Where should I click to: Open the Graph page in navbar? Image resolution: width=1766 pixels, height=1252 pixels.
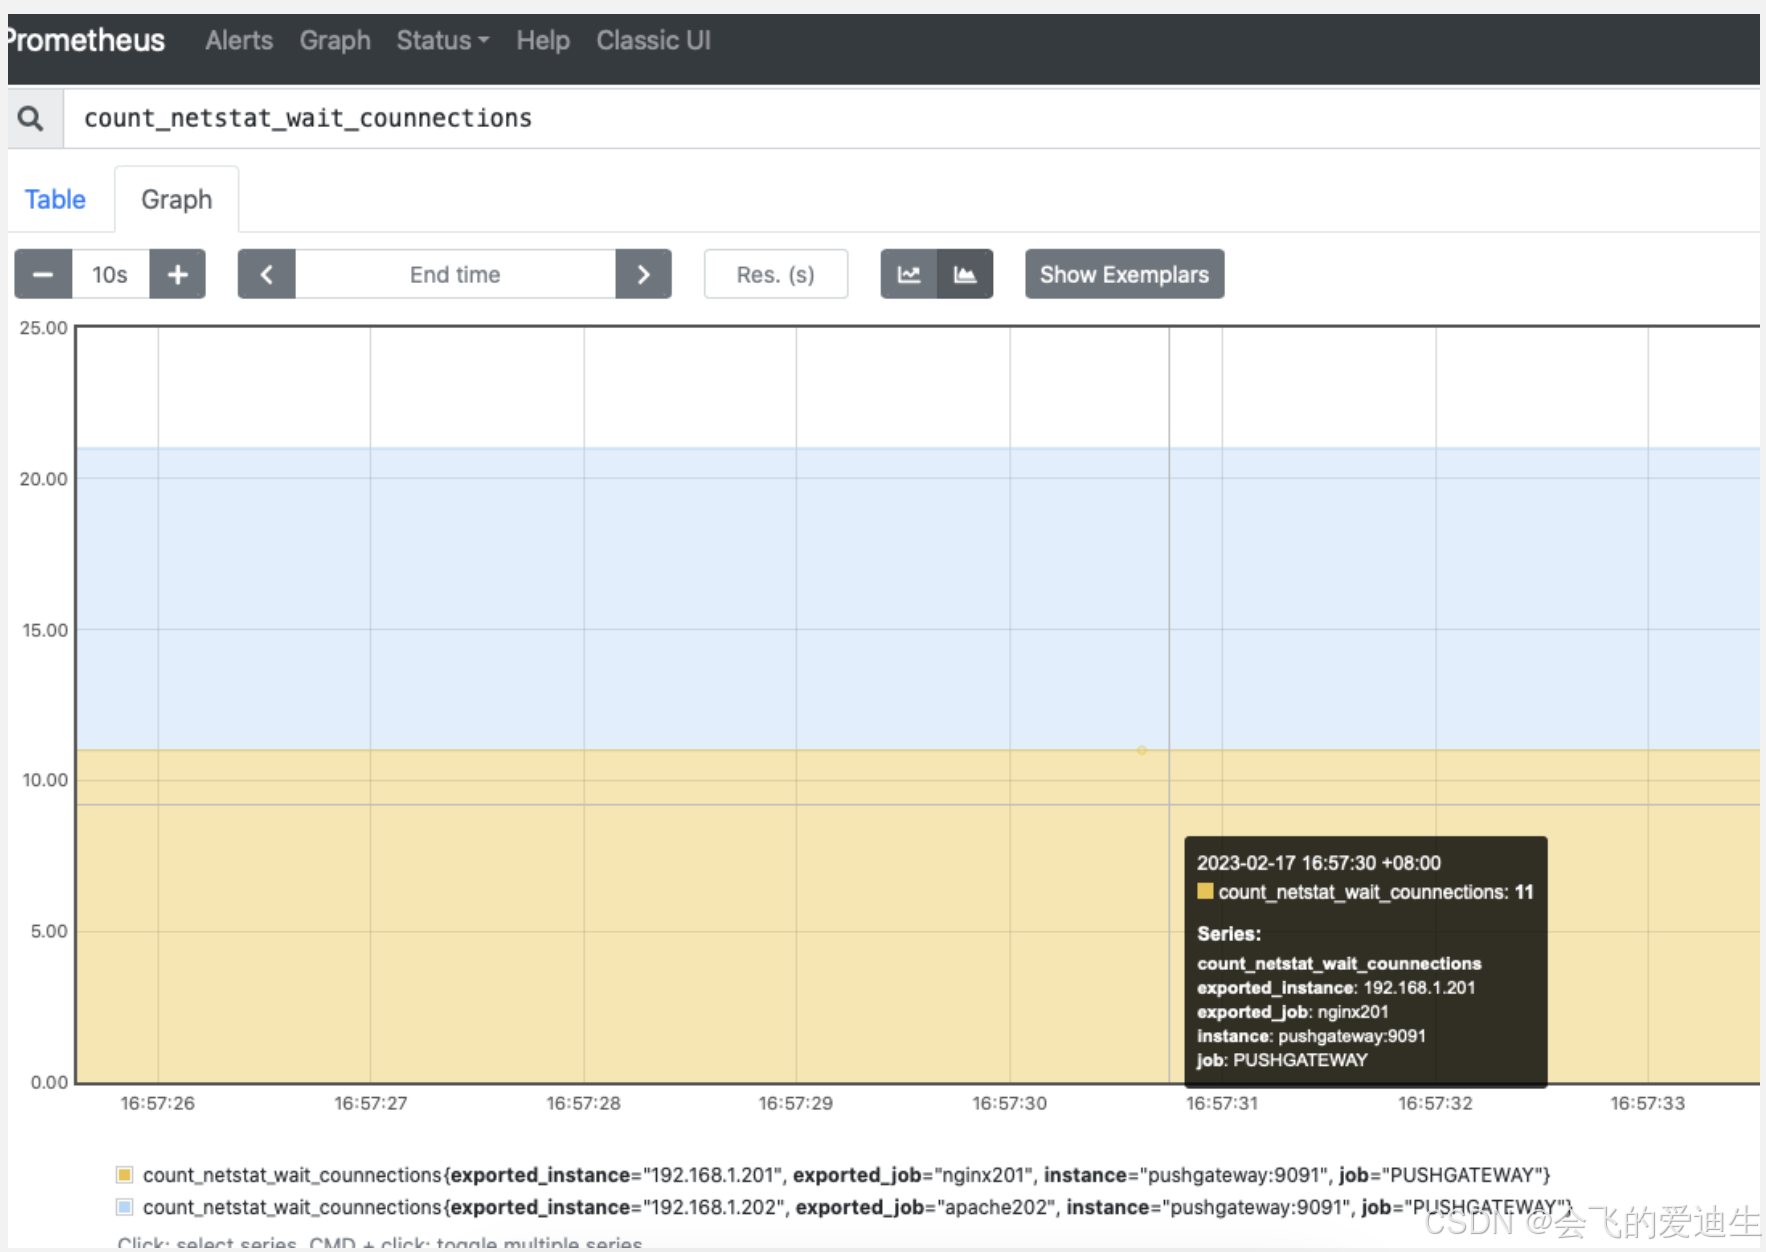pyautogui.click(x=335, y=40)
